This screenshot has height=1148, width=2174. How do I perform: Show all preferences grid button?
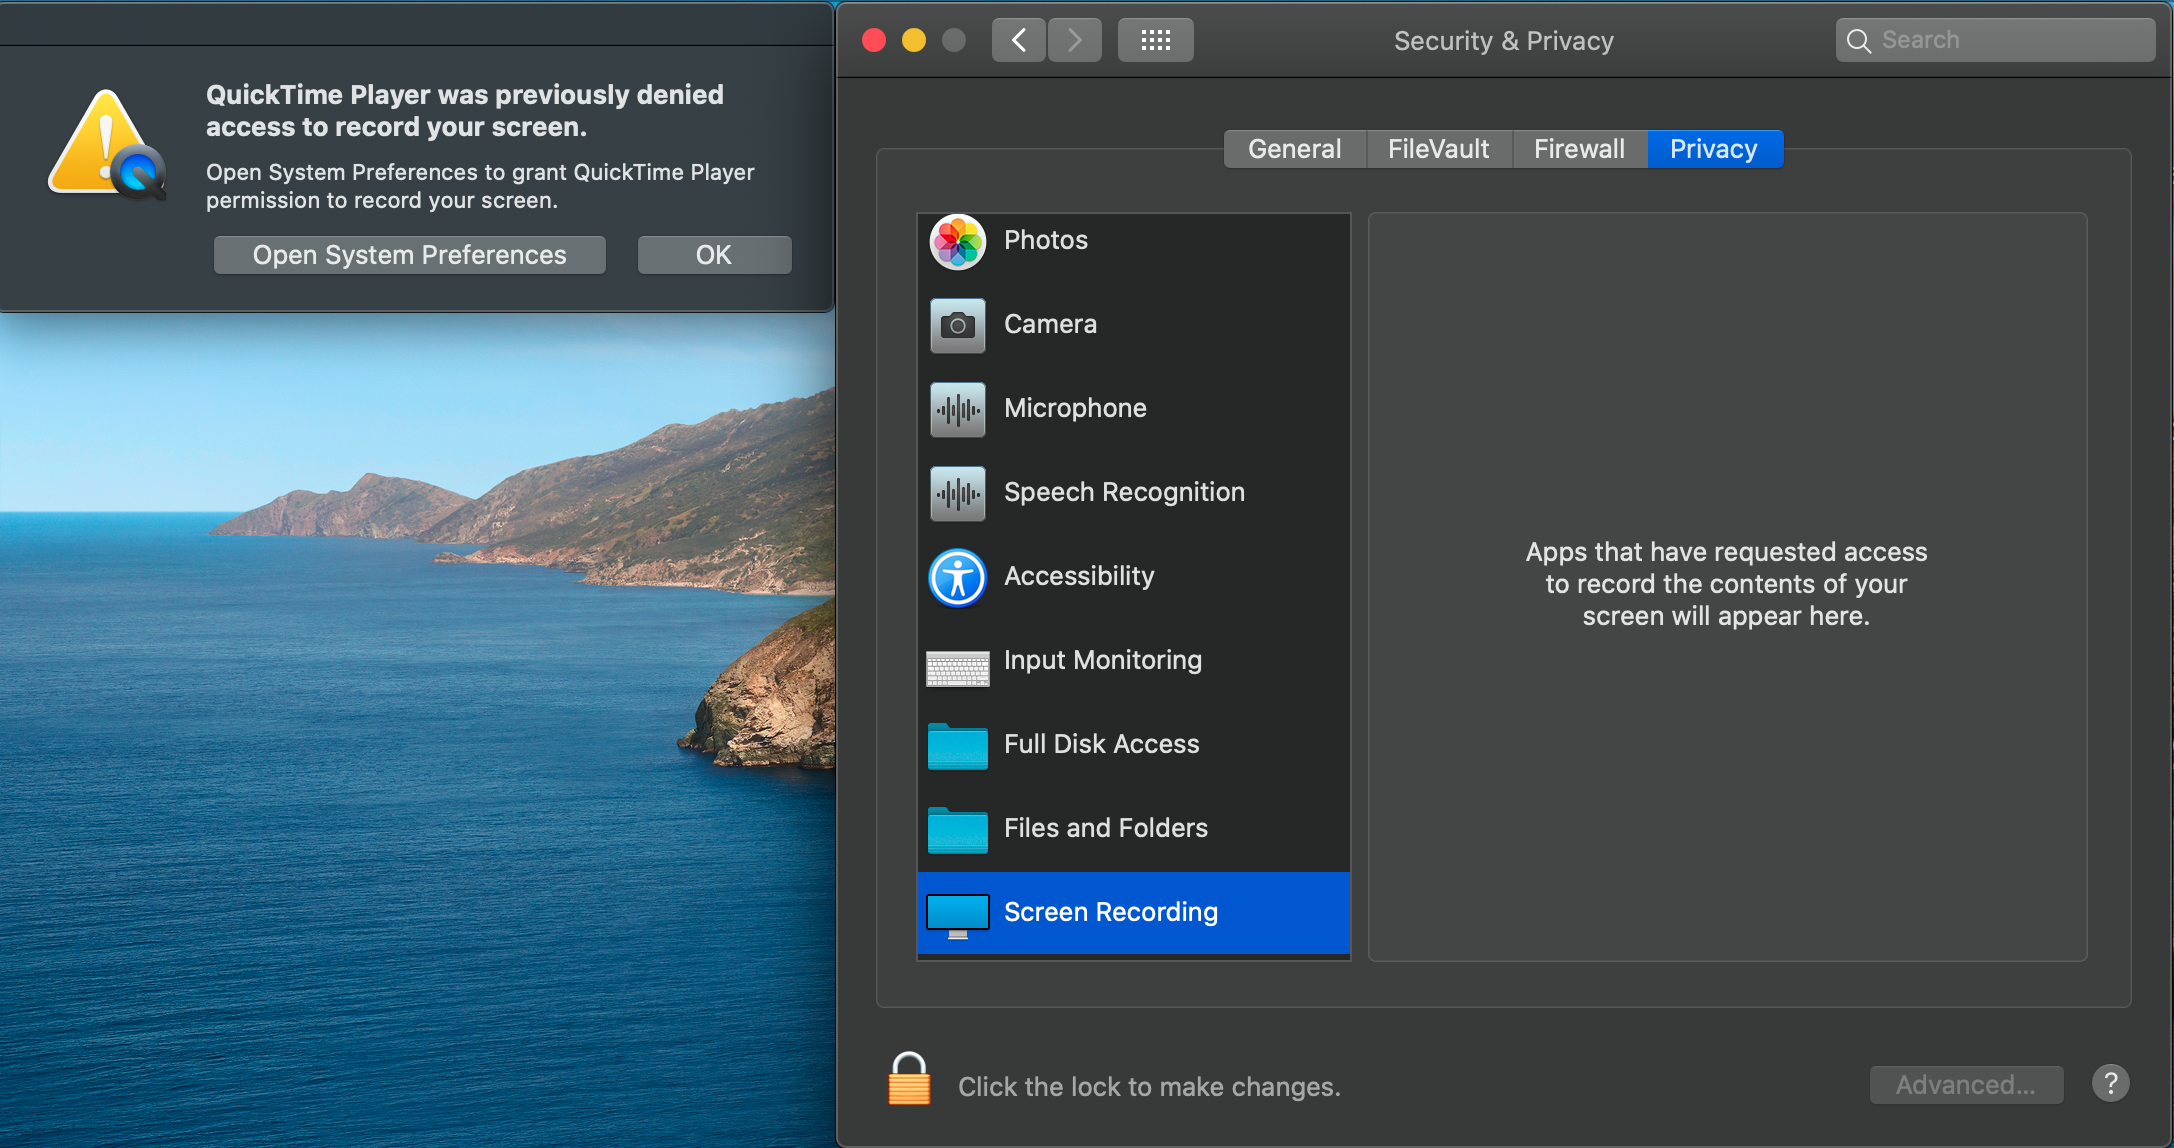pos(1155,40)
